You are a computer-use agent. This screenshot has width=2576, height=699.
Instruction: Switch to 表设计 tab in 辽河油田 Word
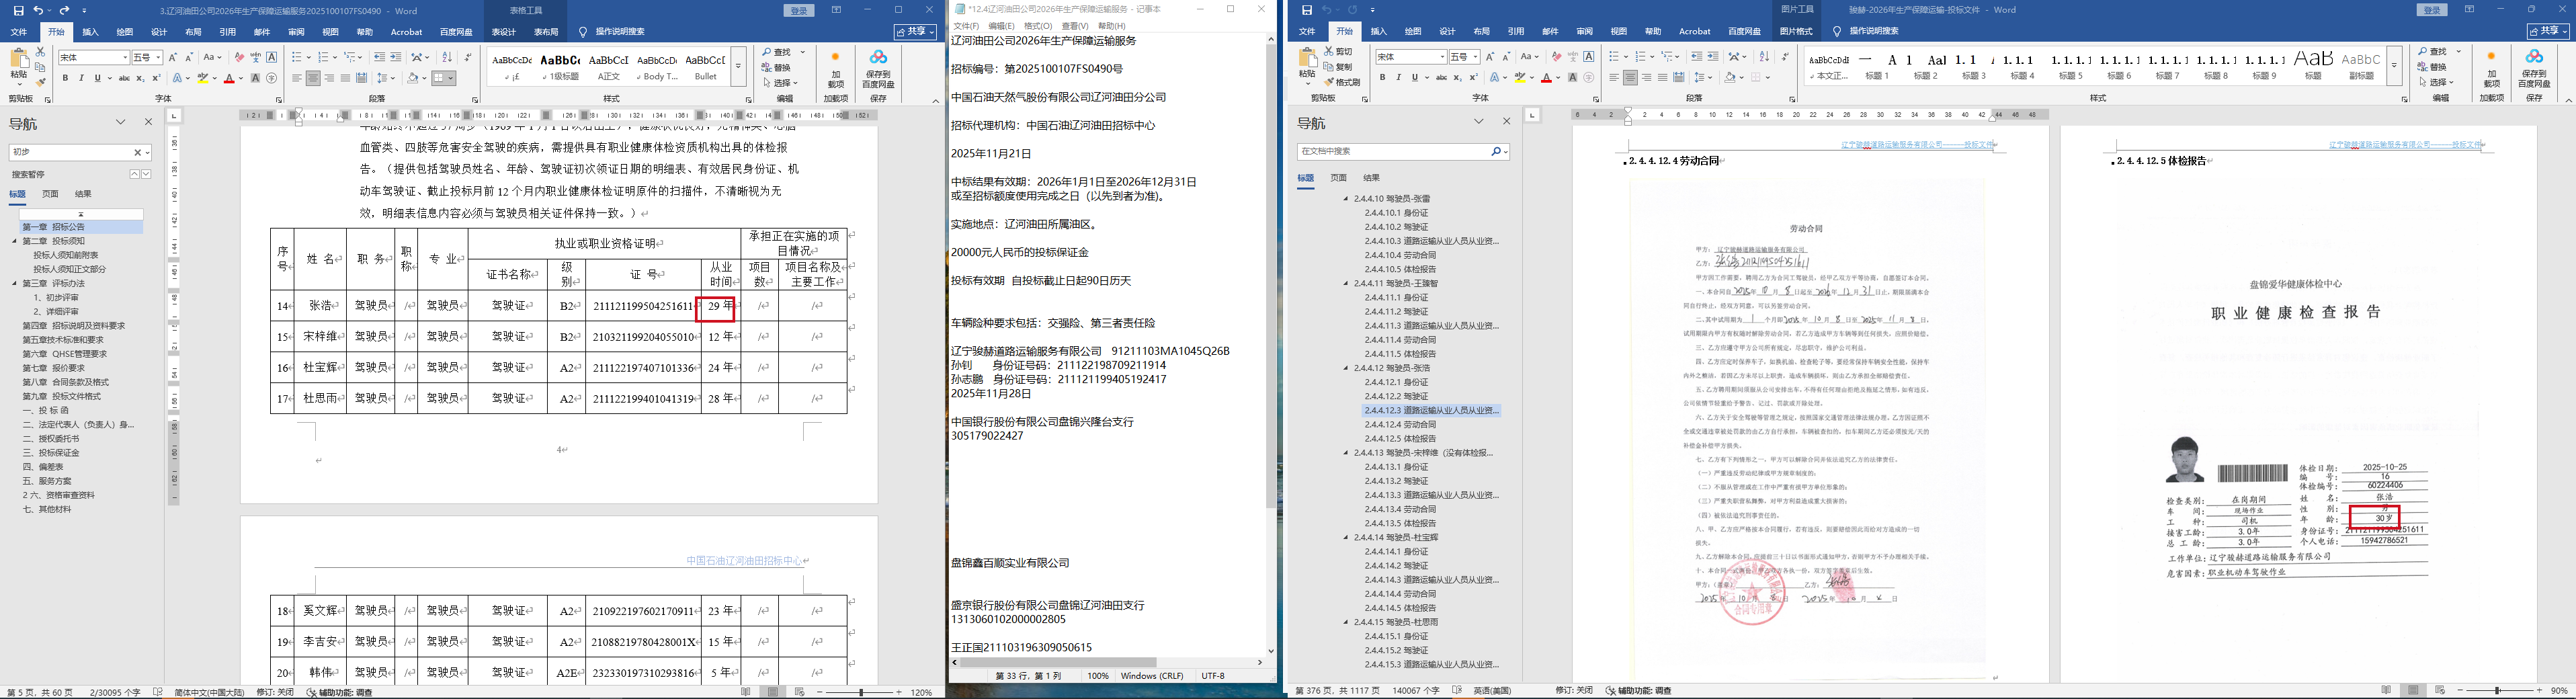(503, 32)
